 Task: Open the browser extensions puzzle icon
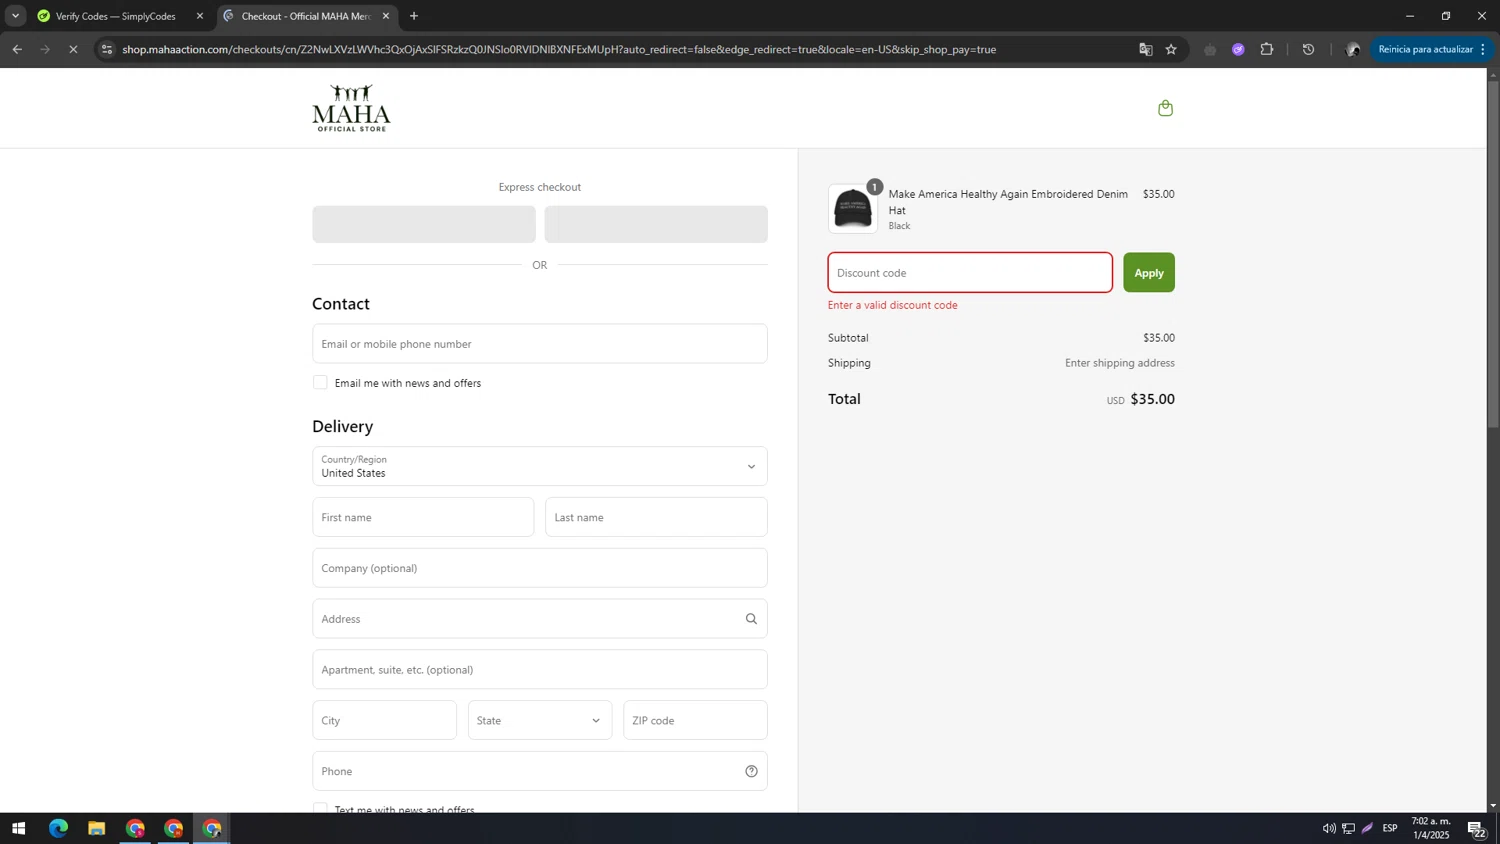(x=1267, y=49)
